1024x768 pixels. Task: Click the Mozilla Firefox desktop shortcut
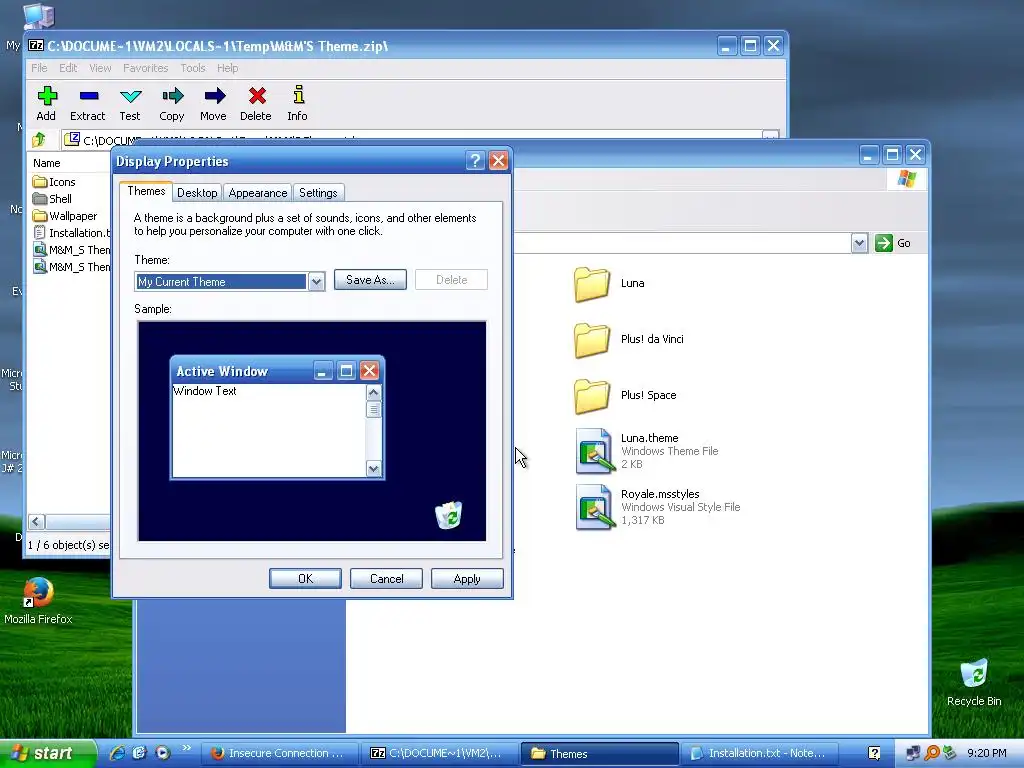pyautogui.click(x=38, y=601)
